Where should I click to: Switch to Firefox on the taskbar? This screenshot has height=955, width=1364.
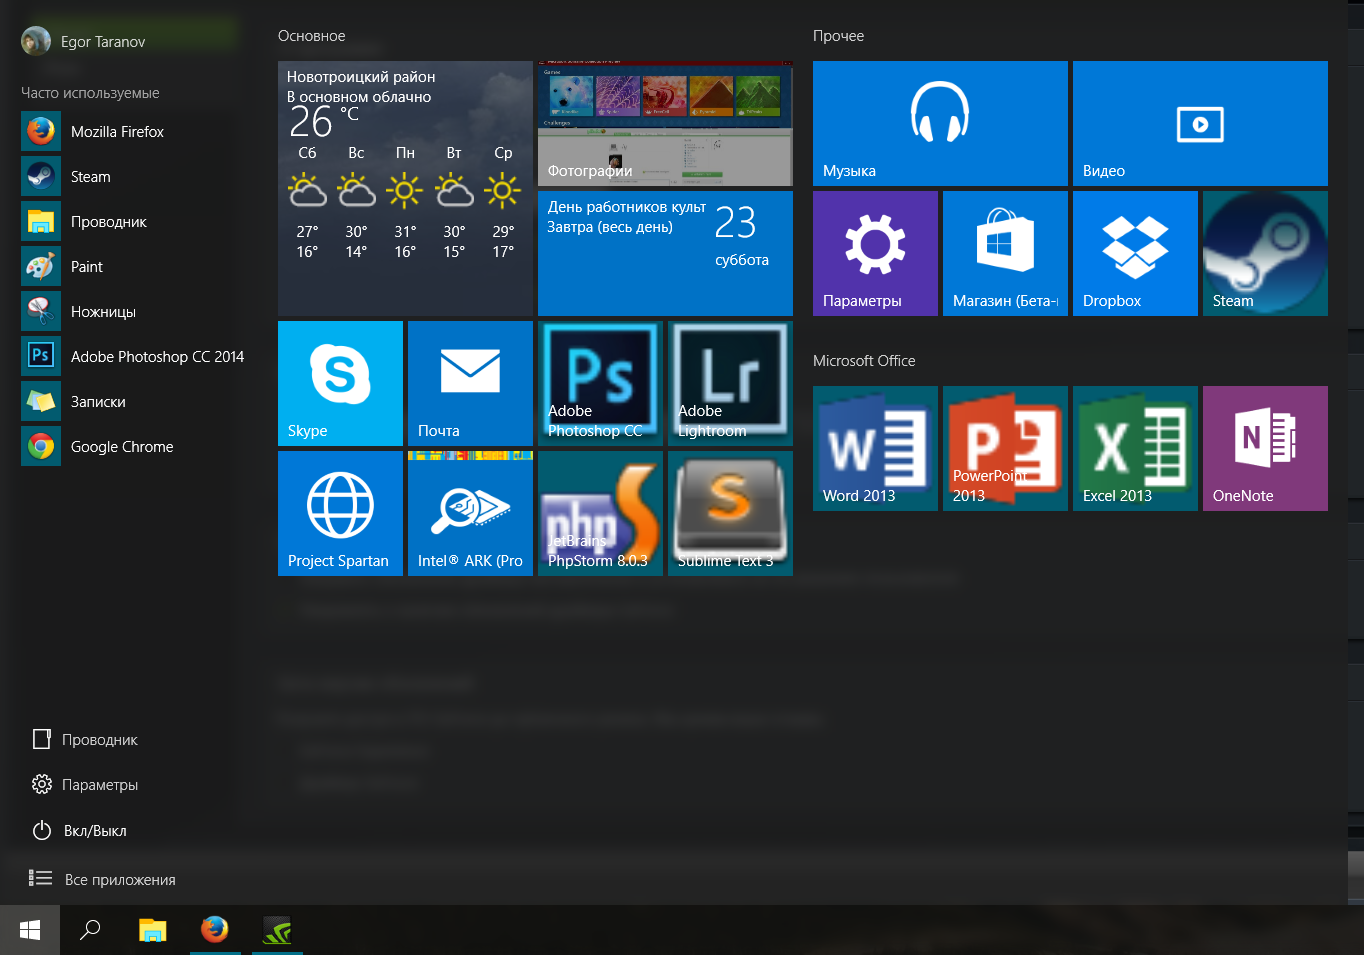214,930
